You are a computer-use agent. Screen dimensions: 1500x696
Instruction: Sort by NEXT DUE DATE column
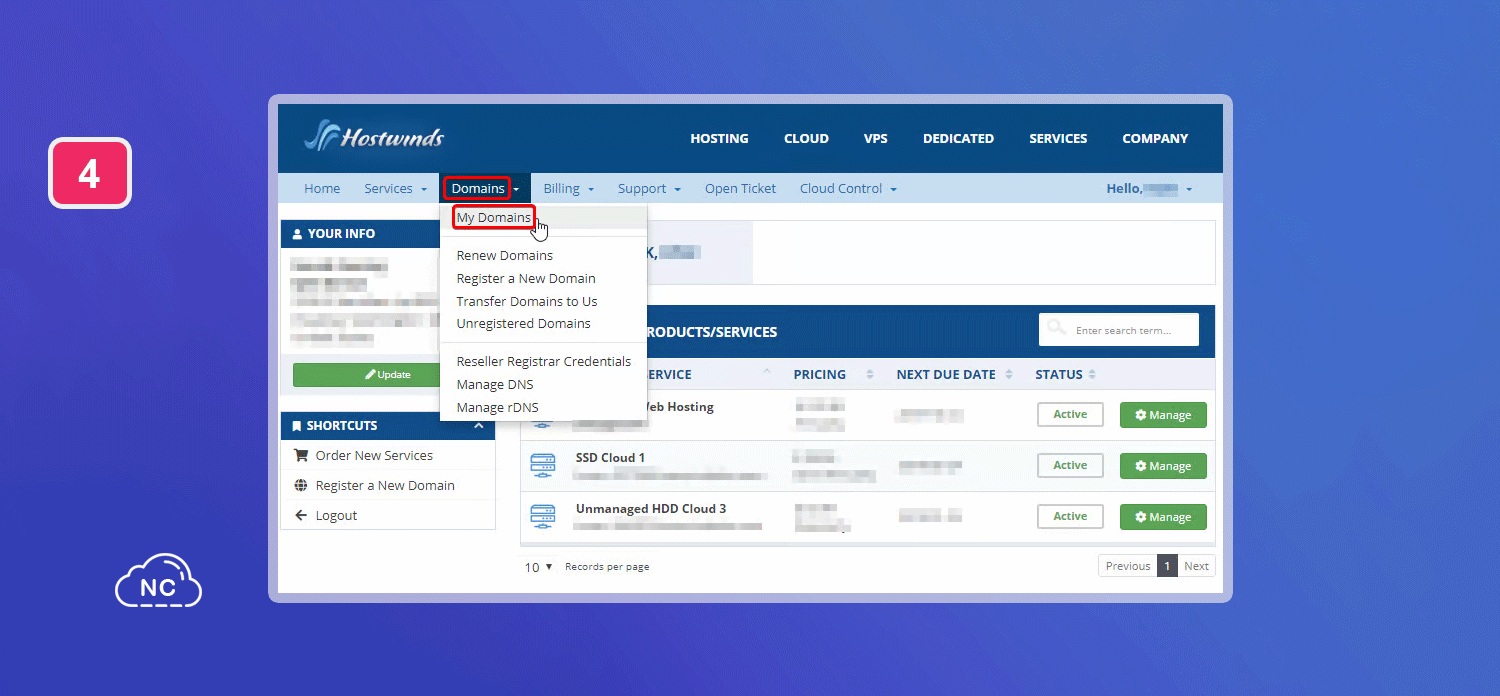(955, 374)
